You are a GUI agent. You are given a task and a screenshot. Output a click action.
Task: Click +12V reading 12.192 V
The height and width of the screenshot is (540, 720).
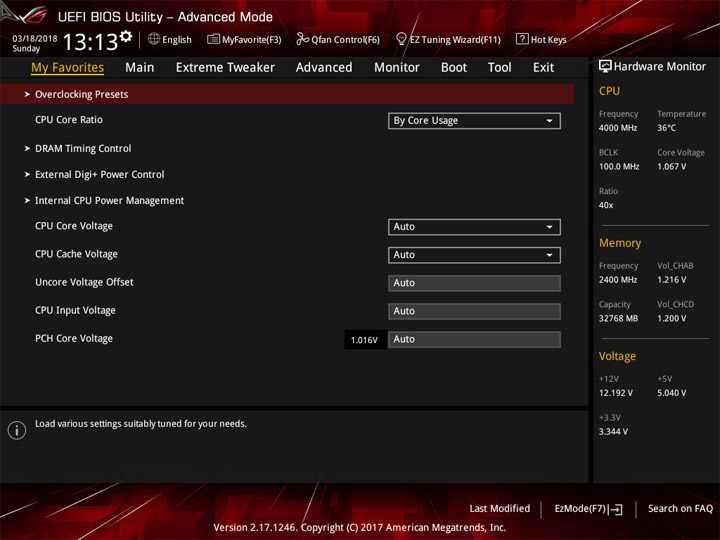pos(615,393)
